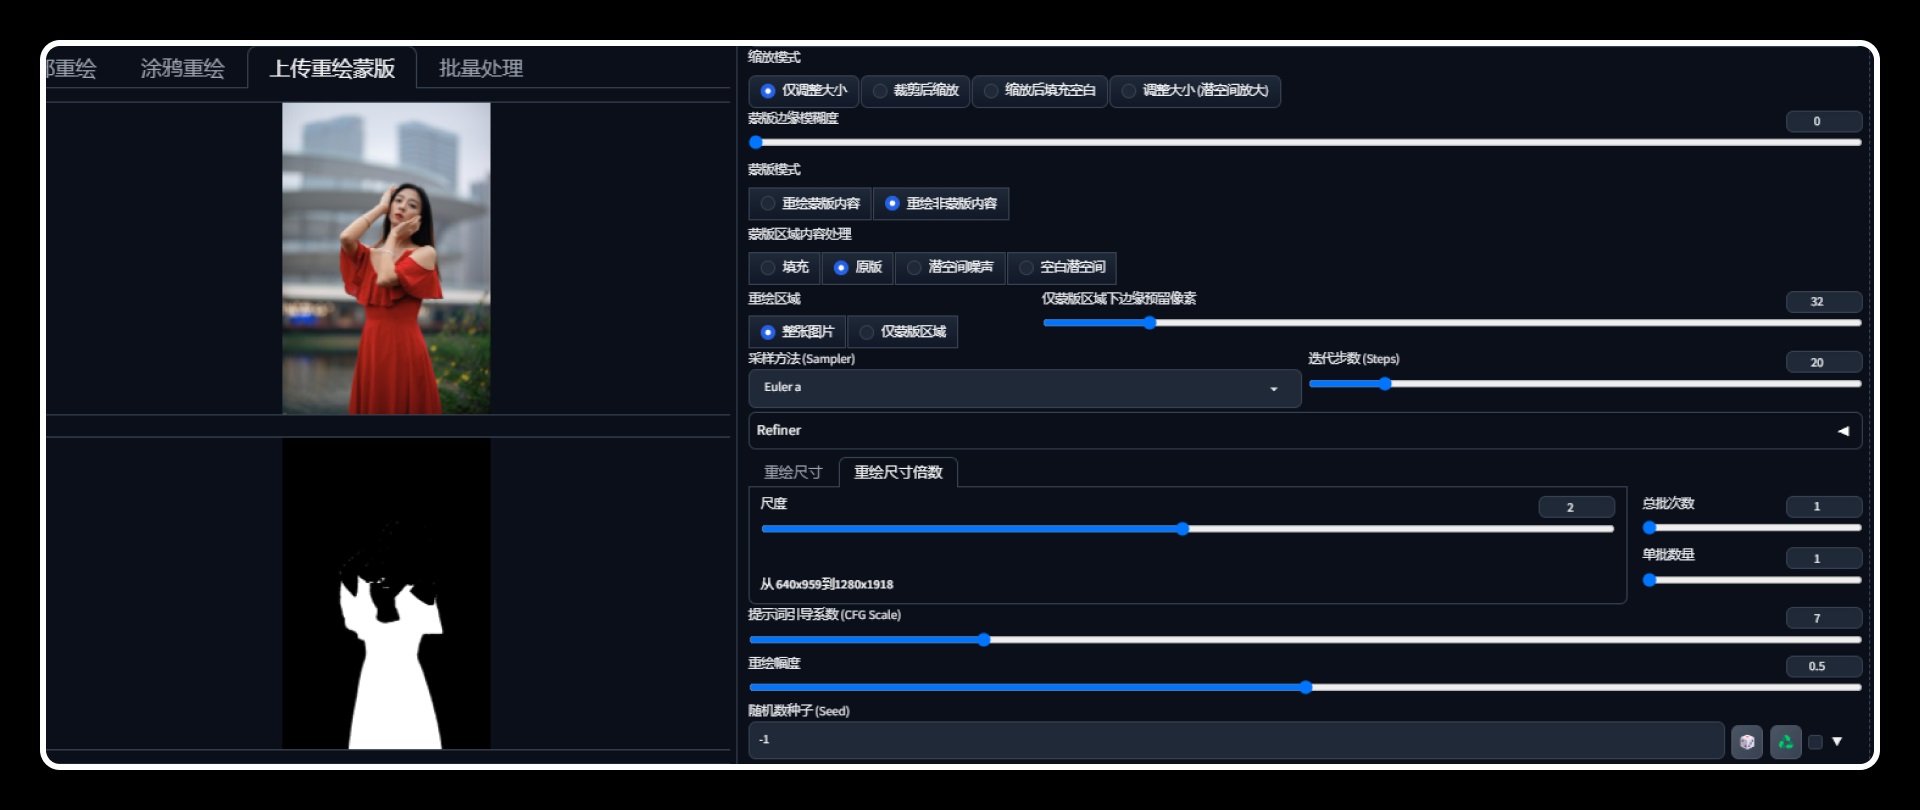This screenshot has height=810, width=1920.
Task: Click the padding value field showing 32
Action: [1824, 302]
